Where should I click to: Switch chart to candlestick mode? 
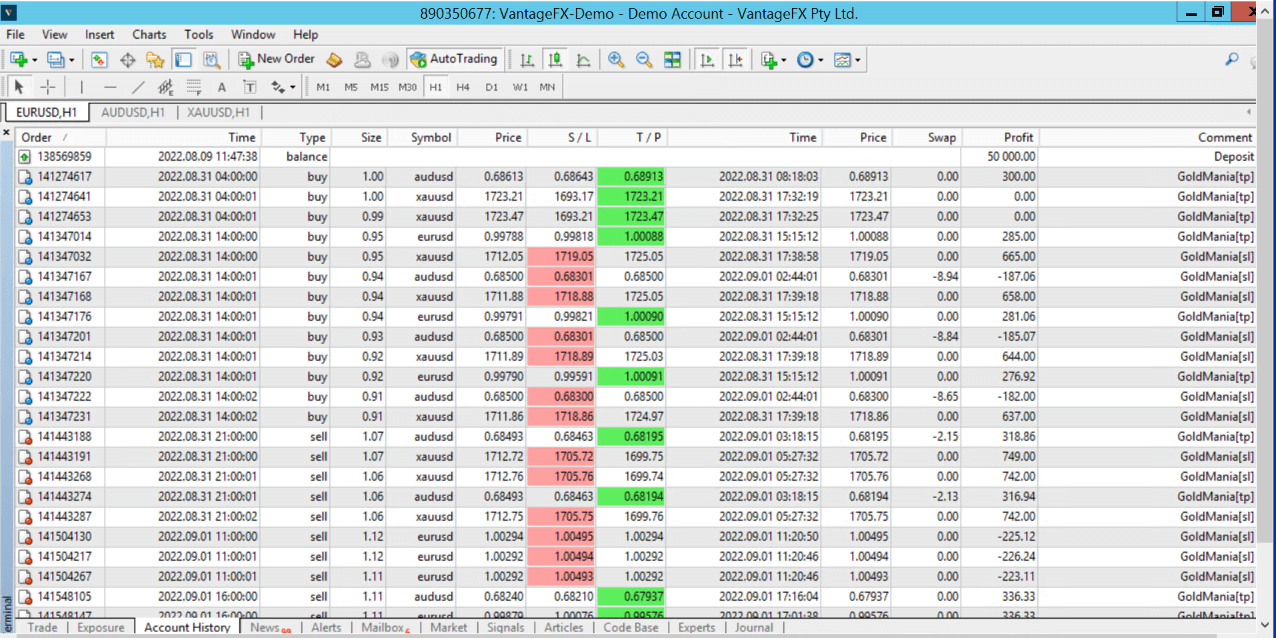pos(555,60)
